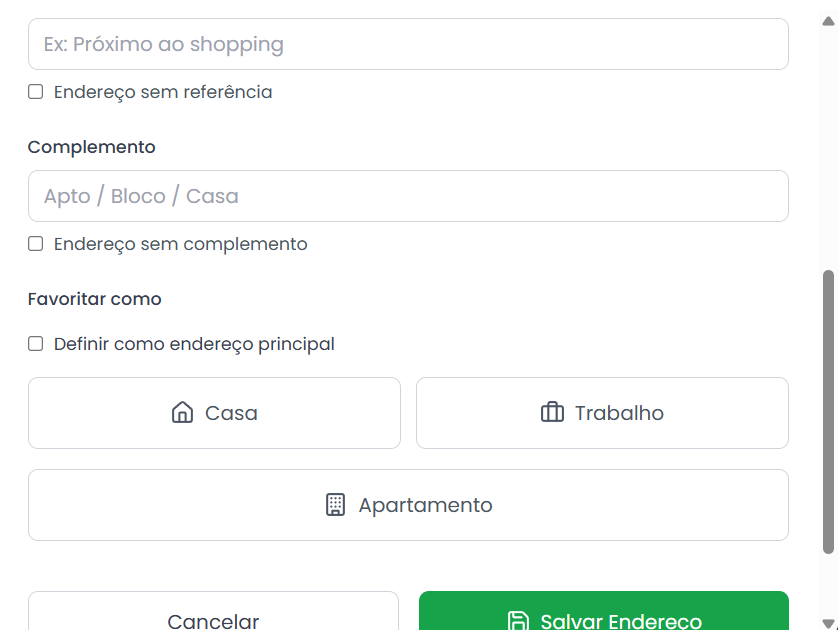Save the address with Salvar Endereço
Screen dimensions: 838x630
point(603,615)
